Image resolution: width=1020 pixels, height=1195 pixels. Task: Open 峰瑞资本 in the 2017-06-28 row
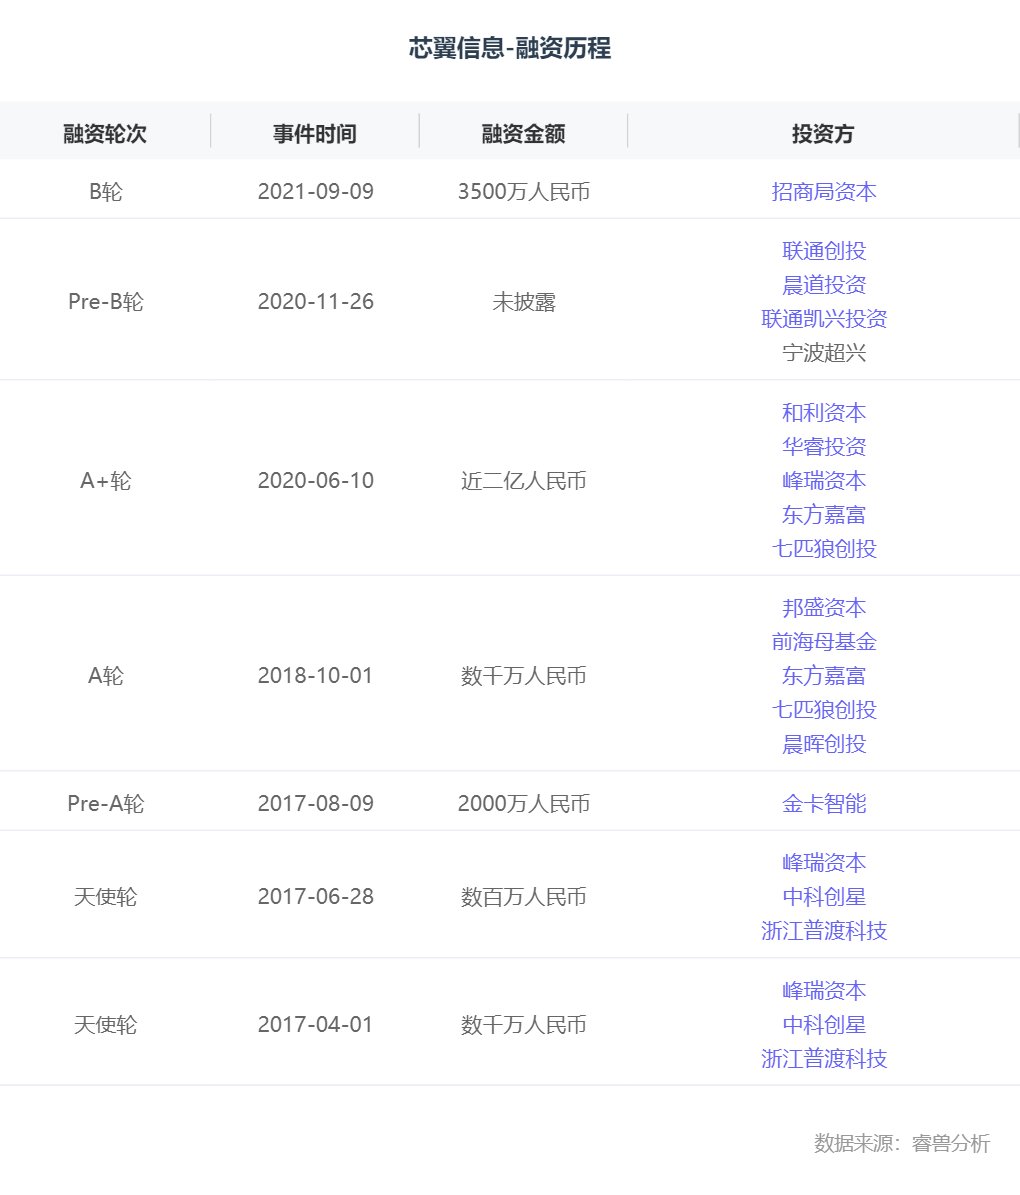coord(823,863)
